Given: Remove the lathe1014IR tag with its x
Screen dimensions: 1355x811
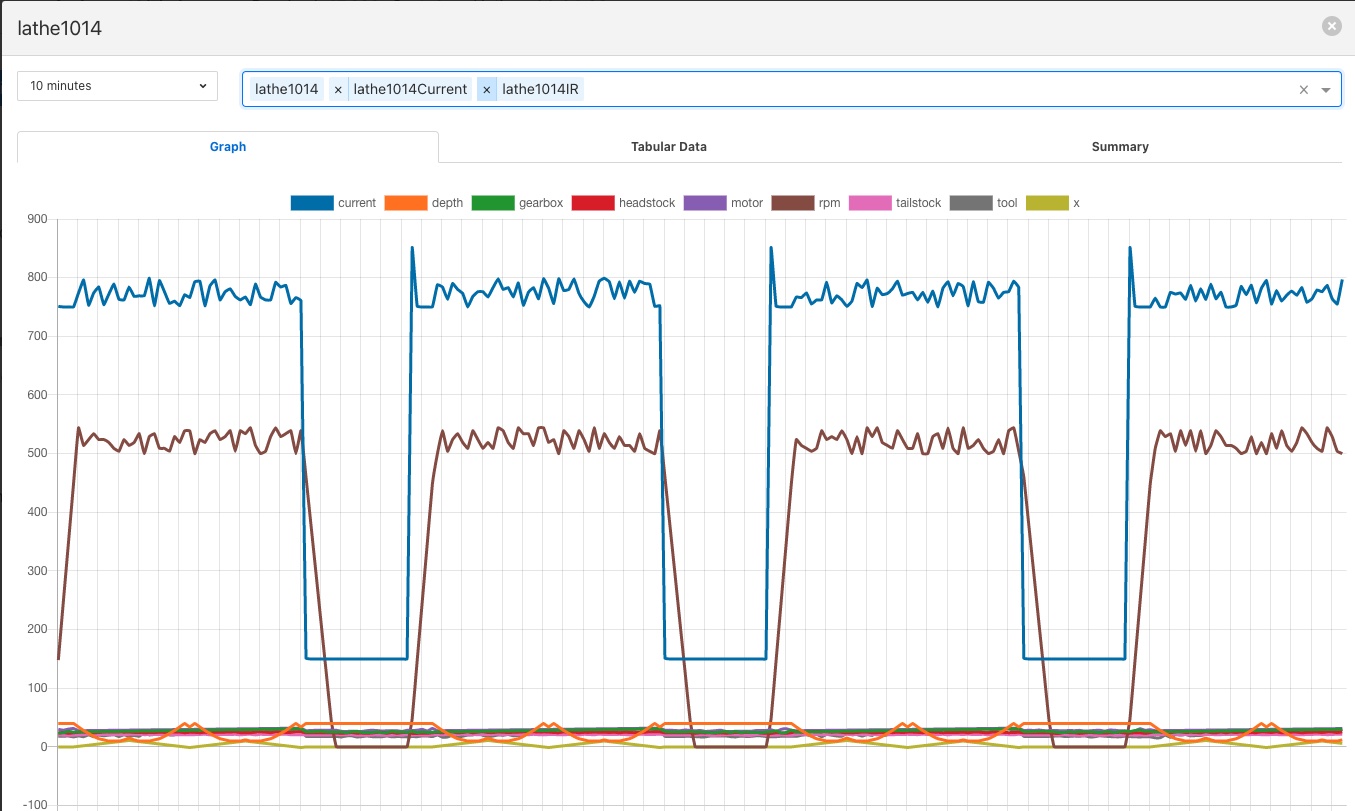Looking at the screenshot, I should 487,89.
